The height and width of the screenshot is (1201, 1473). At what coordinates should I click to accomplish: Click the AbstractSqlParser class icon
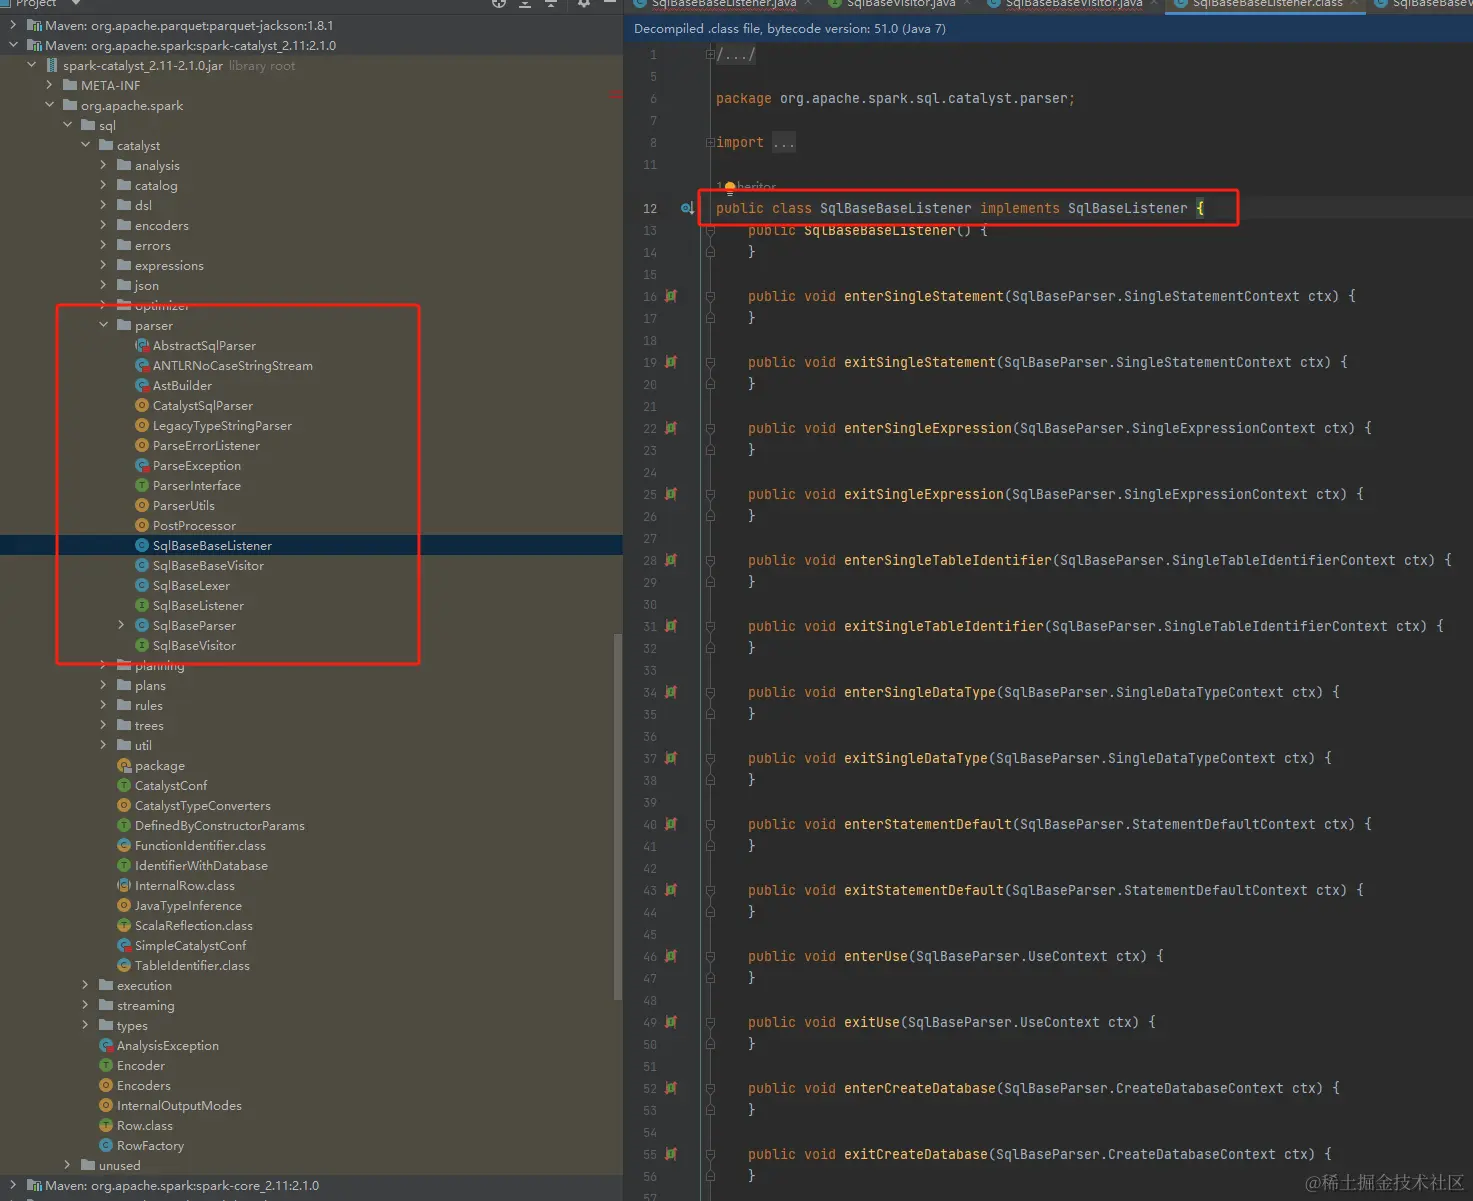(142, 346)
